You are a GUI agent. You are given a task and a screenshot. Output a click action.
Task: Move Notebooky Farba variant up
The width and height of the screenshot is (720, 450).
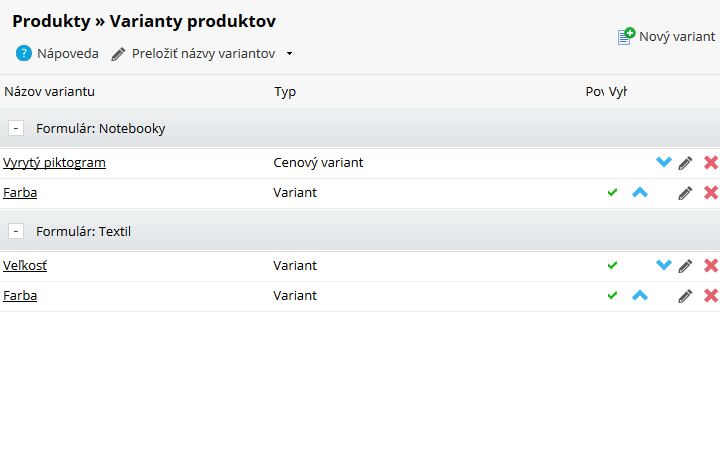click(640, 192)
